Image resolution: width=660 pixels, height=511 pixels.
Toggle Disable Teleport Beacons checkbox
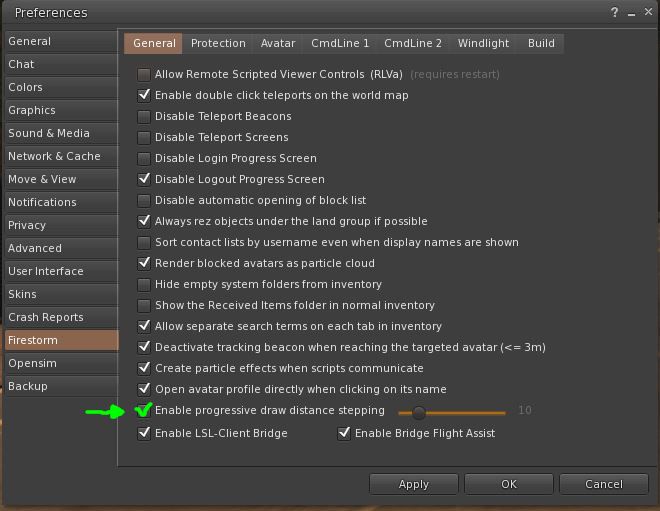coord(144,117)
